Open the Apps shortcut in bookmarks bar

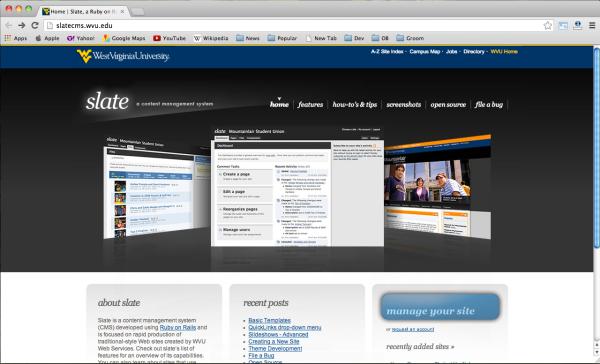coord(16,38)
